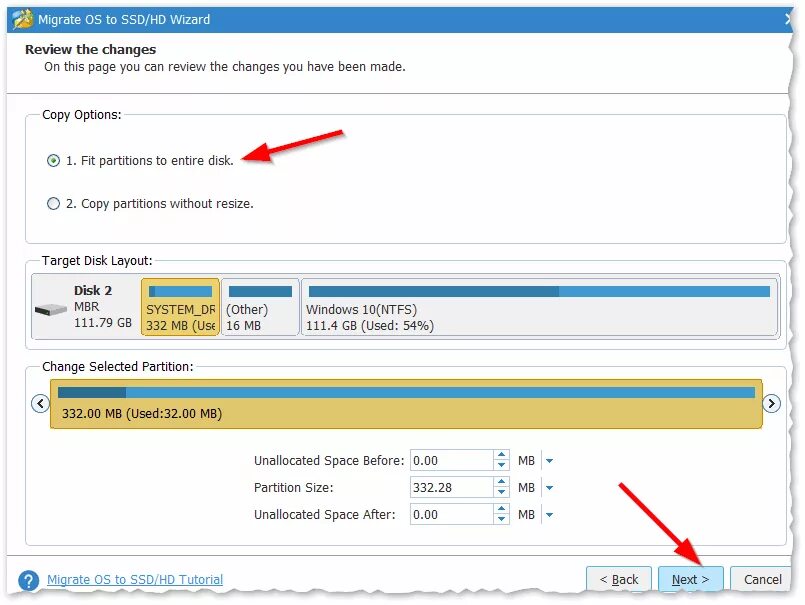The height and width of the screenshot is (605, 805).
Task: Increase Unallocated Space After value
Action: pos(501,510)
